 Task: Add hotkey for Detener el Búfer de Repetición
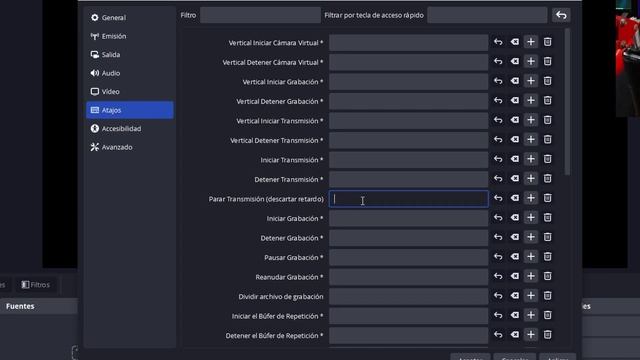click(x=531, y=335)
